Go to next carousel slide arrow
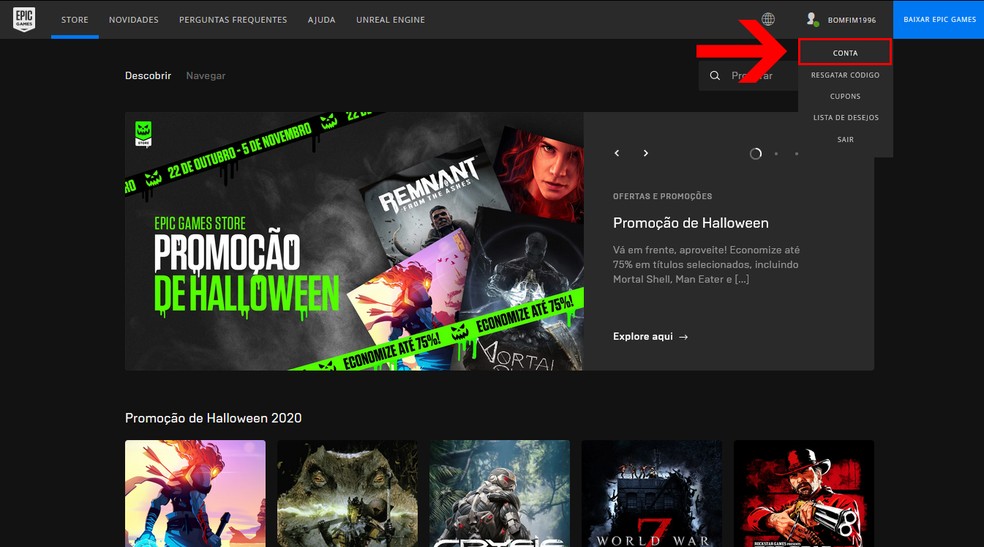This screenshot has height=547, width=984. click(x=646, y=153)
